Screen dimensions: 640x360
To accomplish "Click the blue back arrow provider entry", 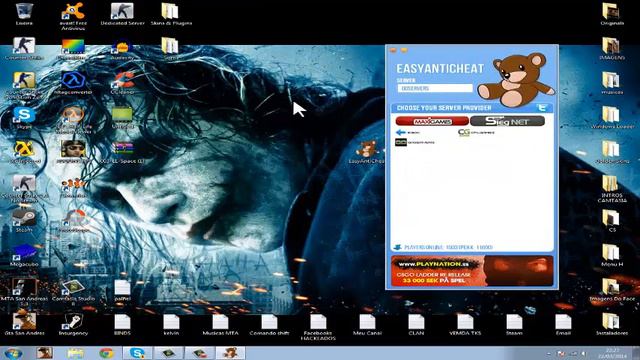I will (407, 132).
